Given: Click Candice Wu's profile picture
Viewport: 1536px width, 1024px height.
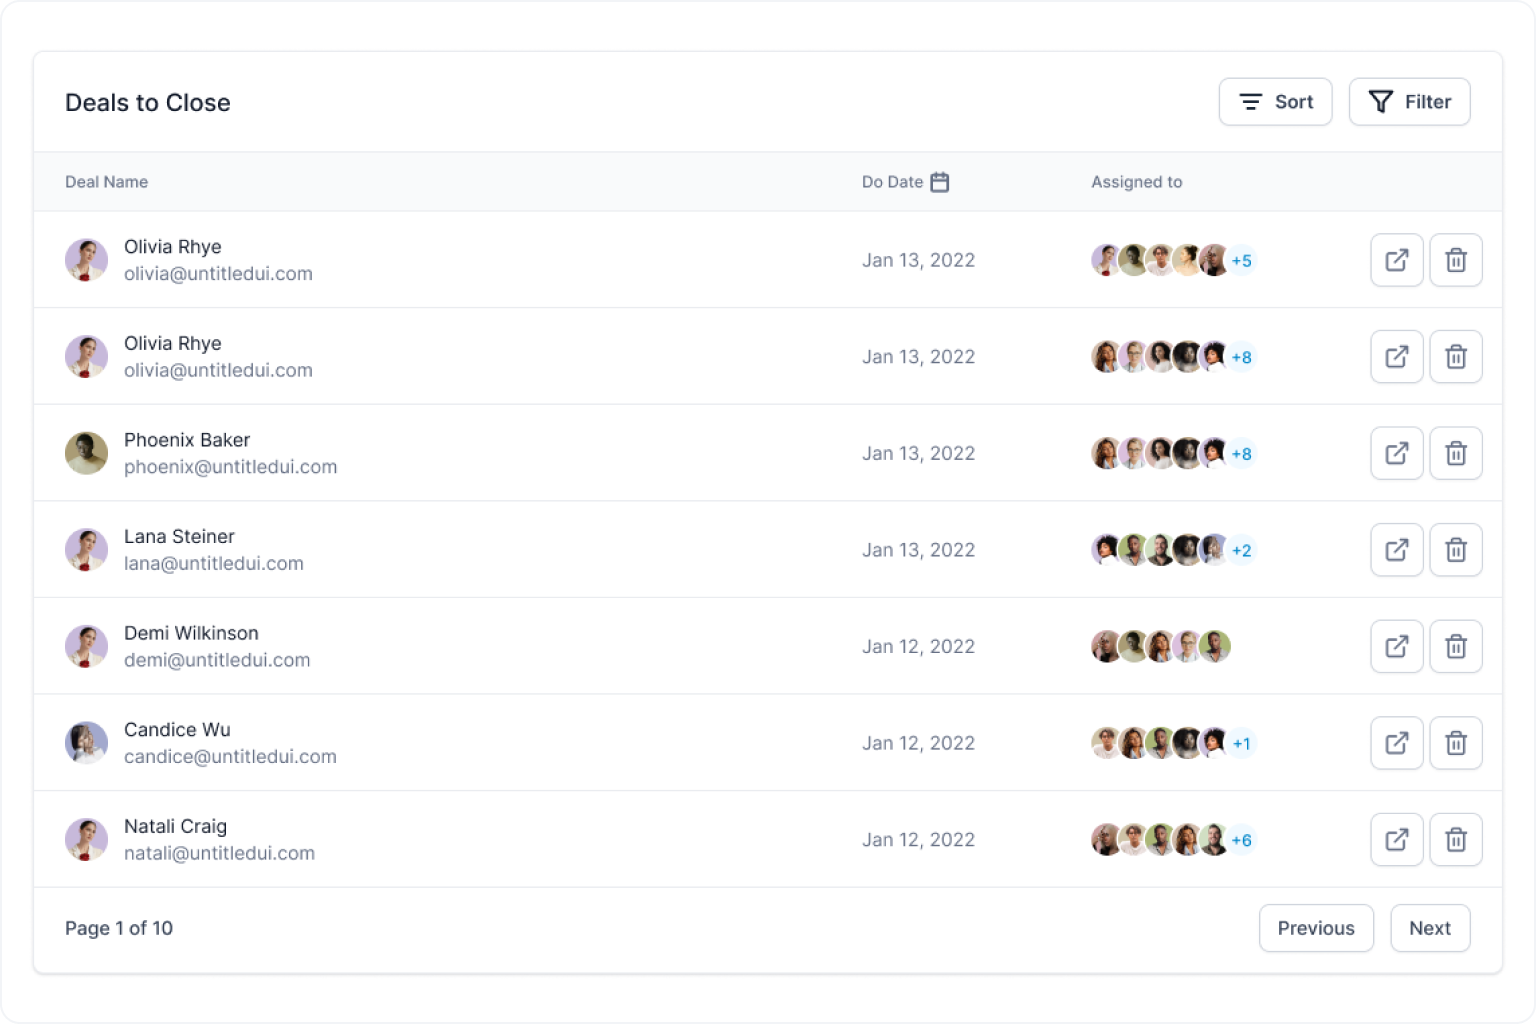Looking at the screenshot, I should click(x=86, y=743).
